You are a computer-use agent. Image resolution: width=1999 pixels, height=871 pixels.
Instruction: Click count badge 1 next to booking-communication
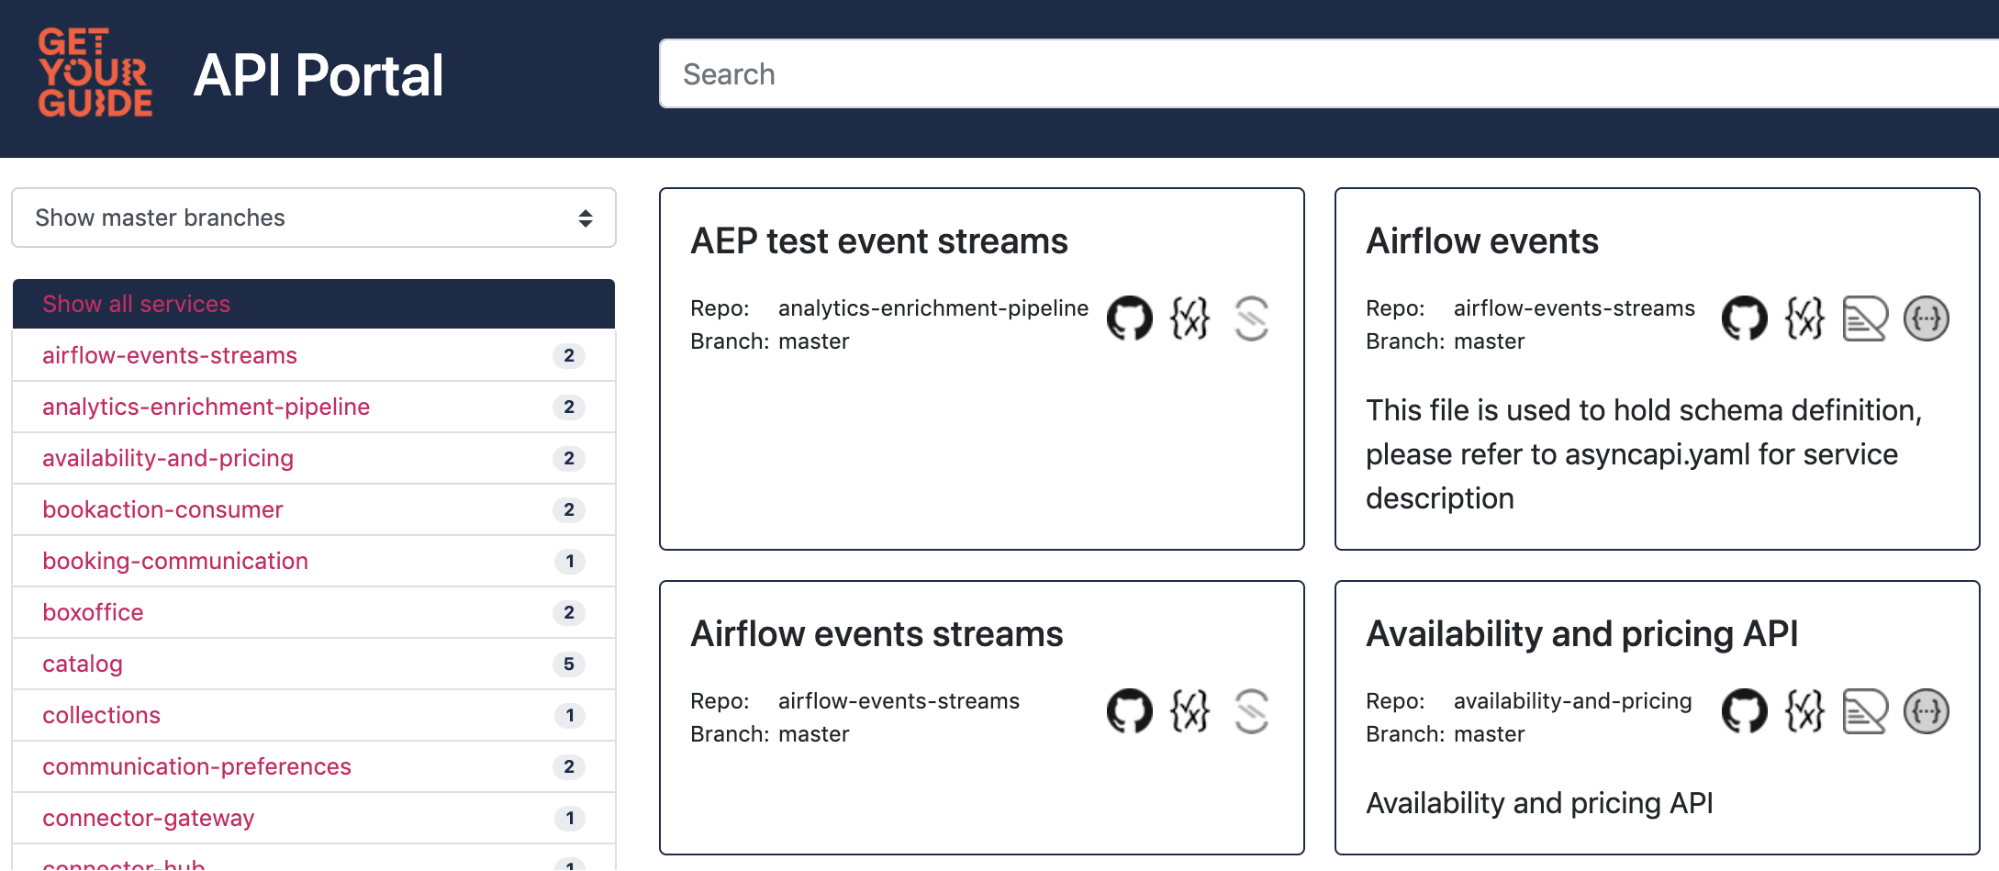(x=569, y=561)
